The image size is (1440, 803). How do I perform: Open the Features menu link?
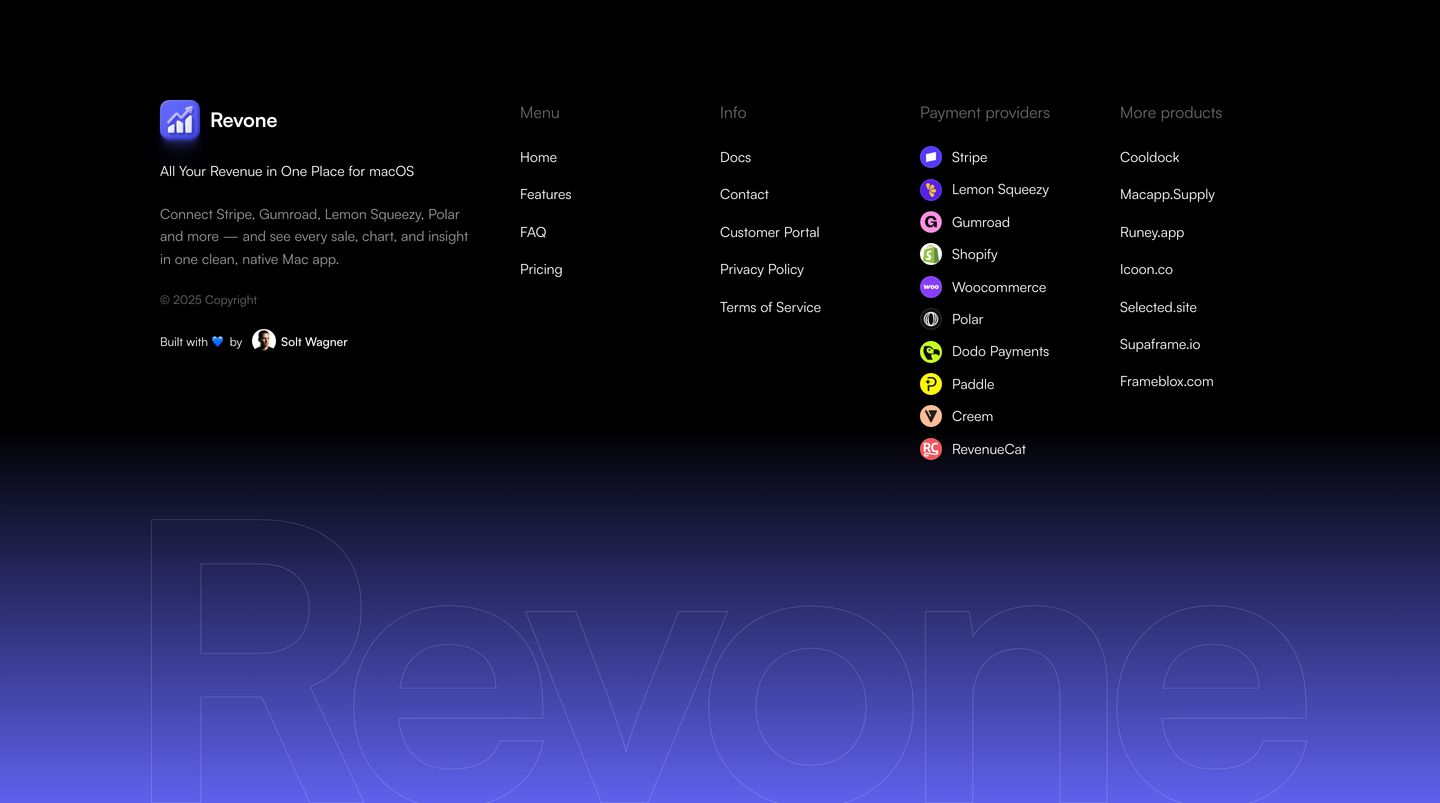pyautogui.click(x=546, y=194)
